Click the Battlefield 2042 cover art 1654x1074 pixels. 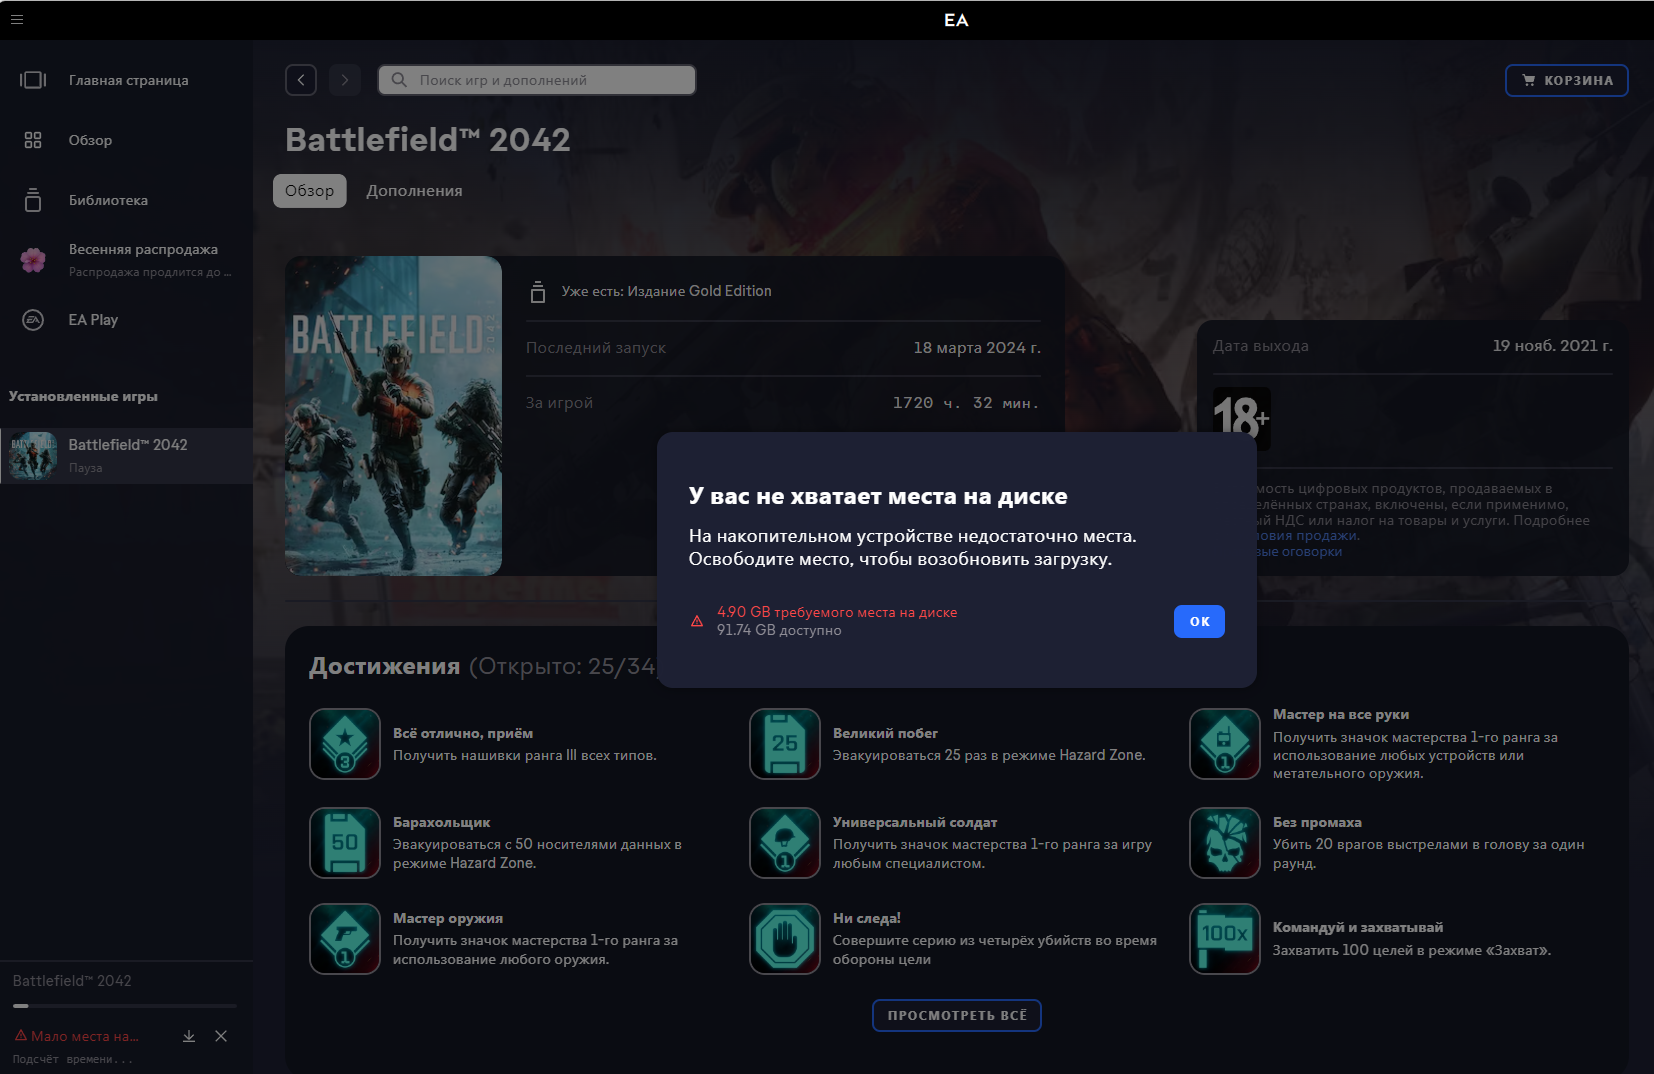click(x=394, y=416)
